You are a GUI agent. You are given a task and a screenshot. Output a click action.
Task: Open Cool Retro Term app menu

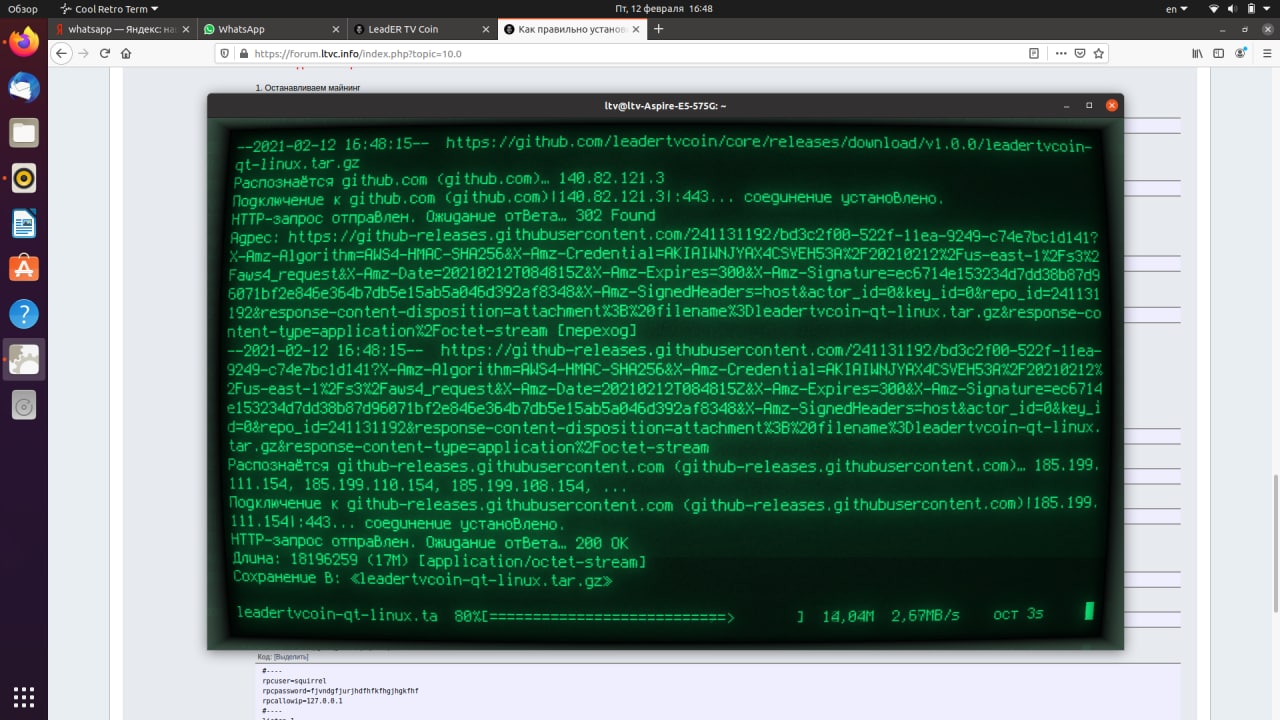pyautogui.click(x=109, y=8)
